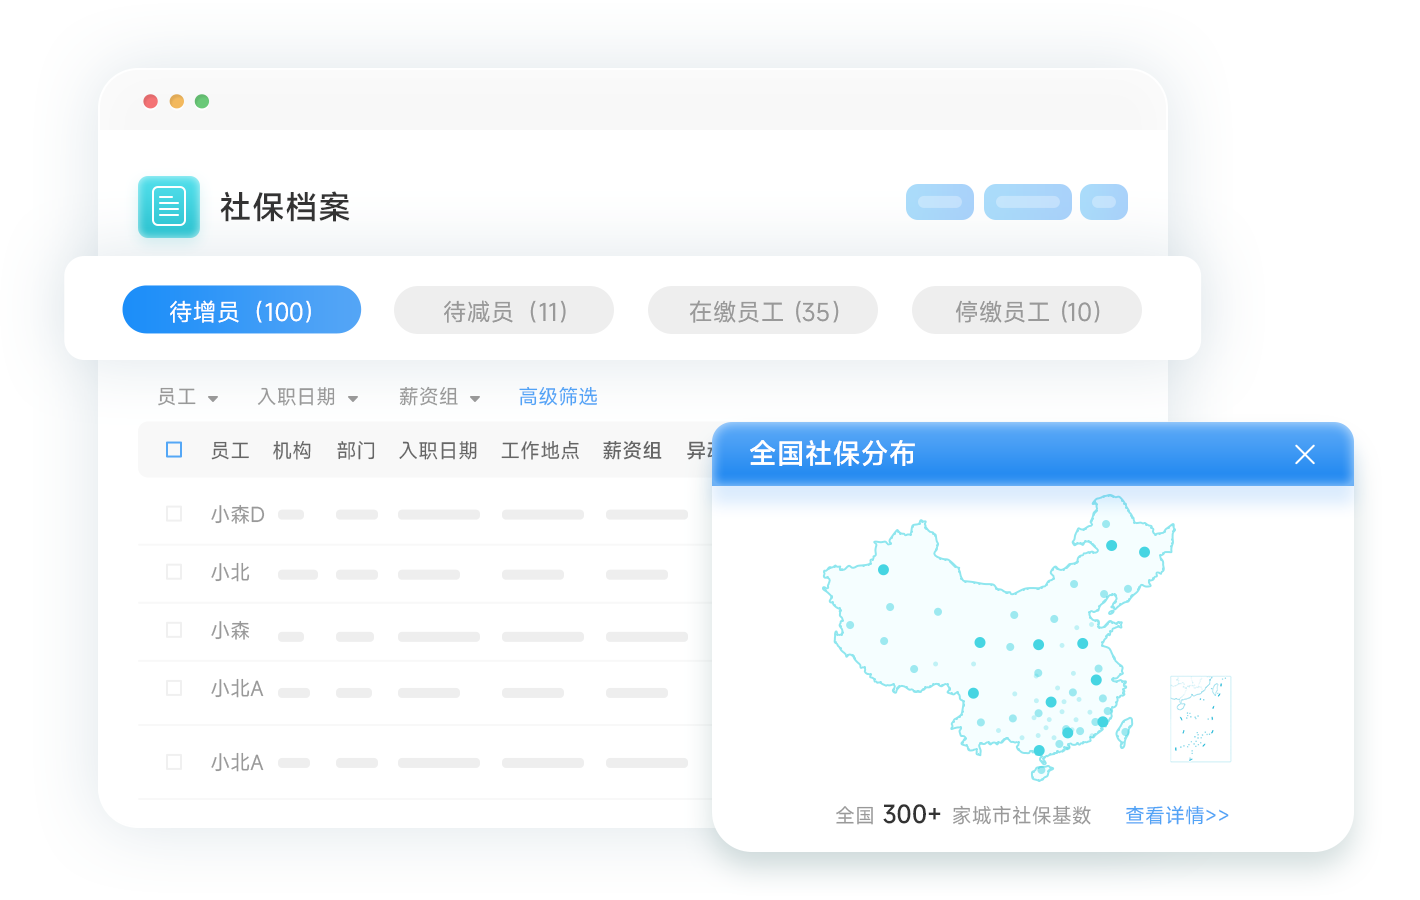Open the 入职日期 filter dropdown
This screenshot has height=900, width=1420.
tap(308, 397)
